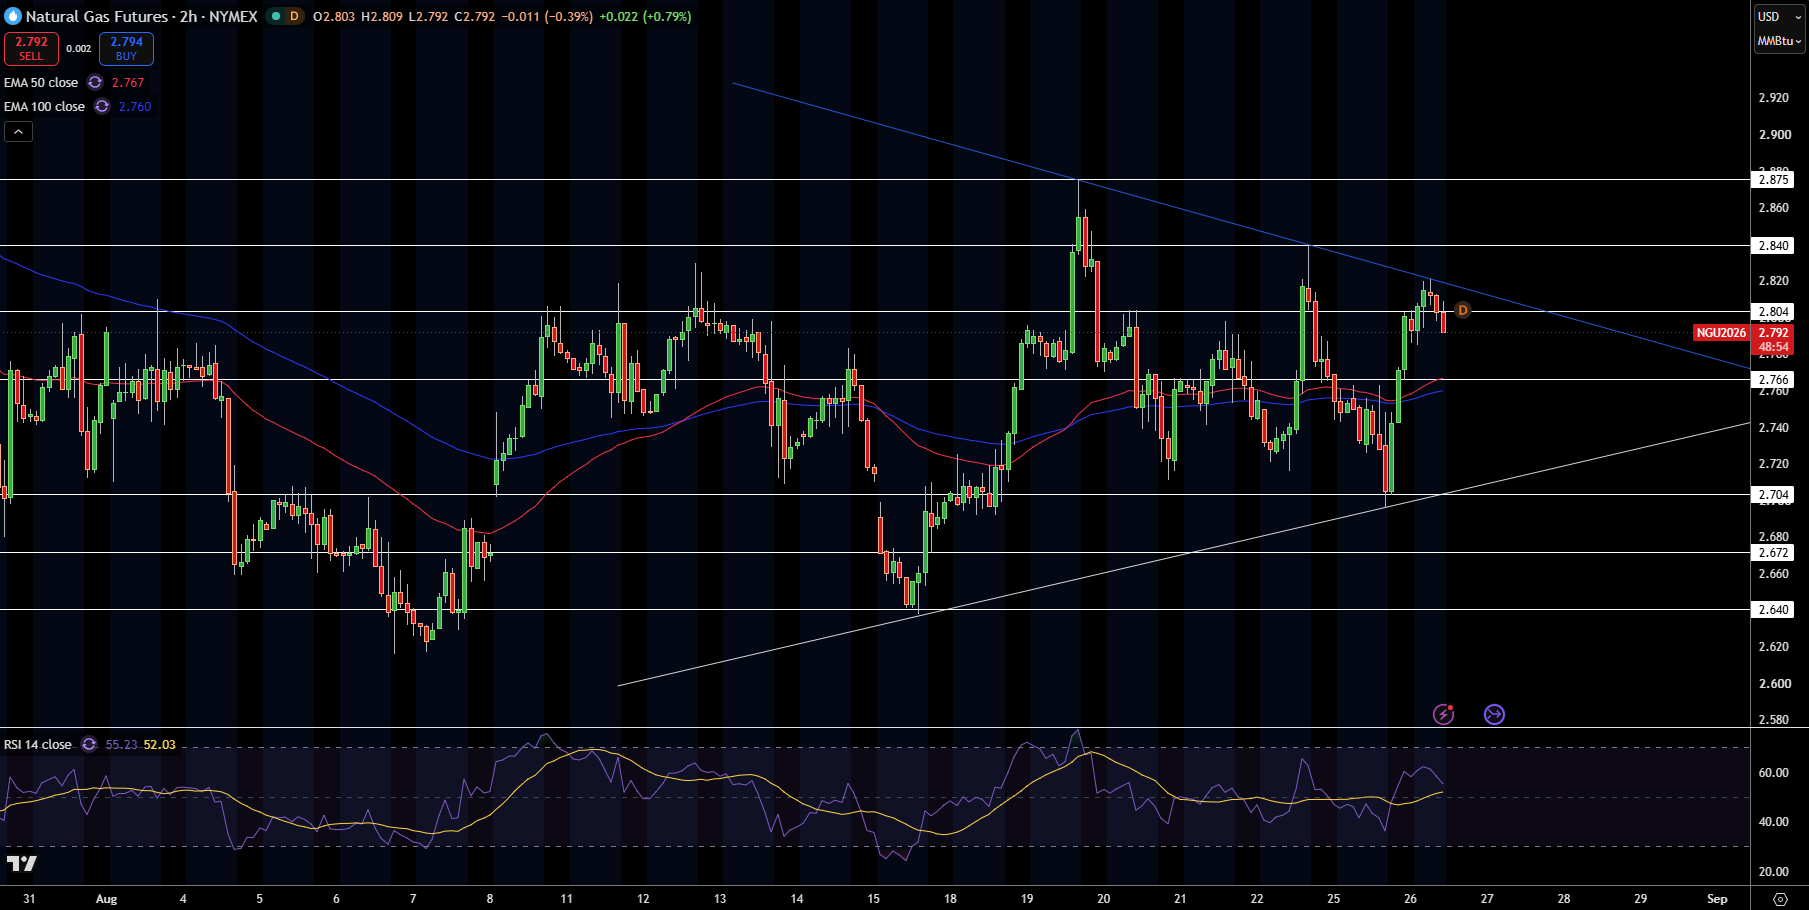Click the 2.672 horizontal line price label

tap(1774, 553)
